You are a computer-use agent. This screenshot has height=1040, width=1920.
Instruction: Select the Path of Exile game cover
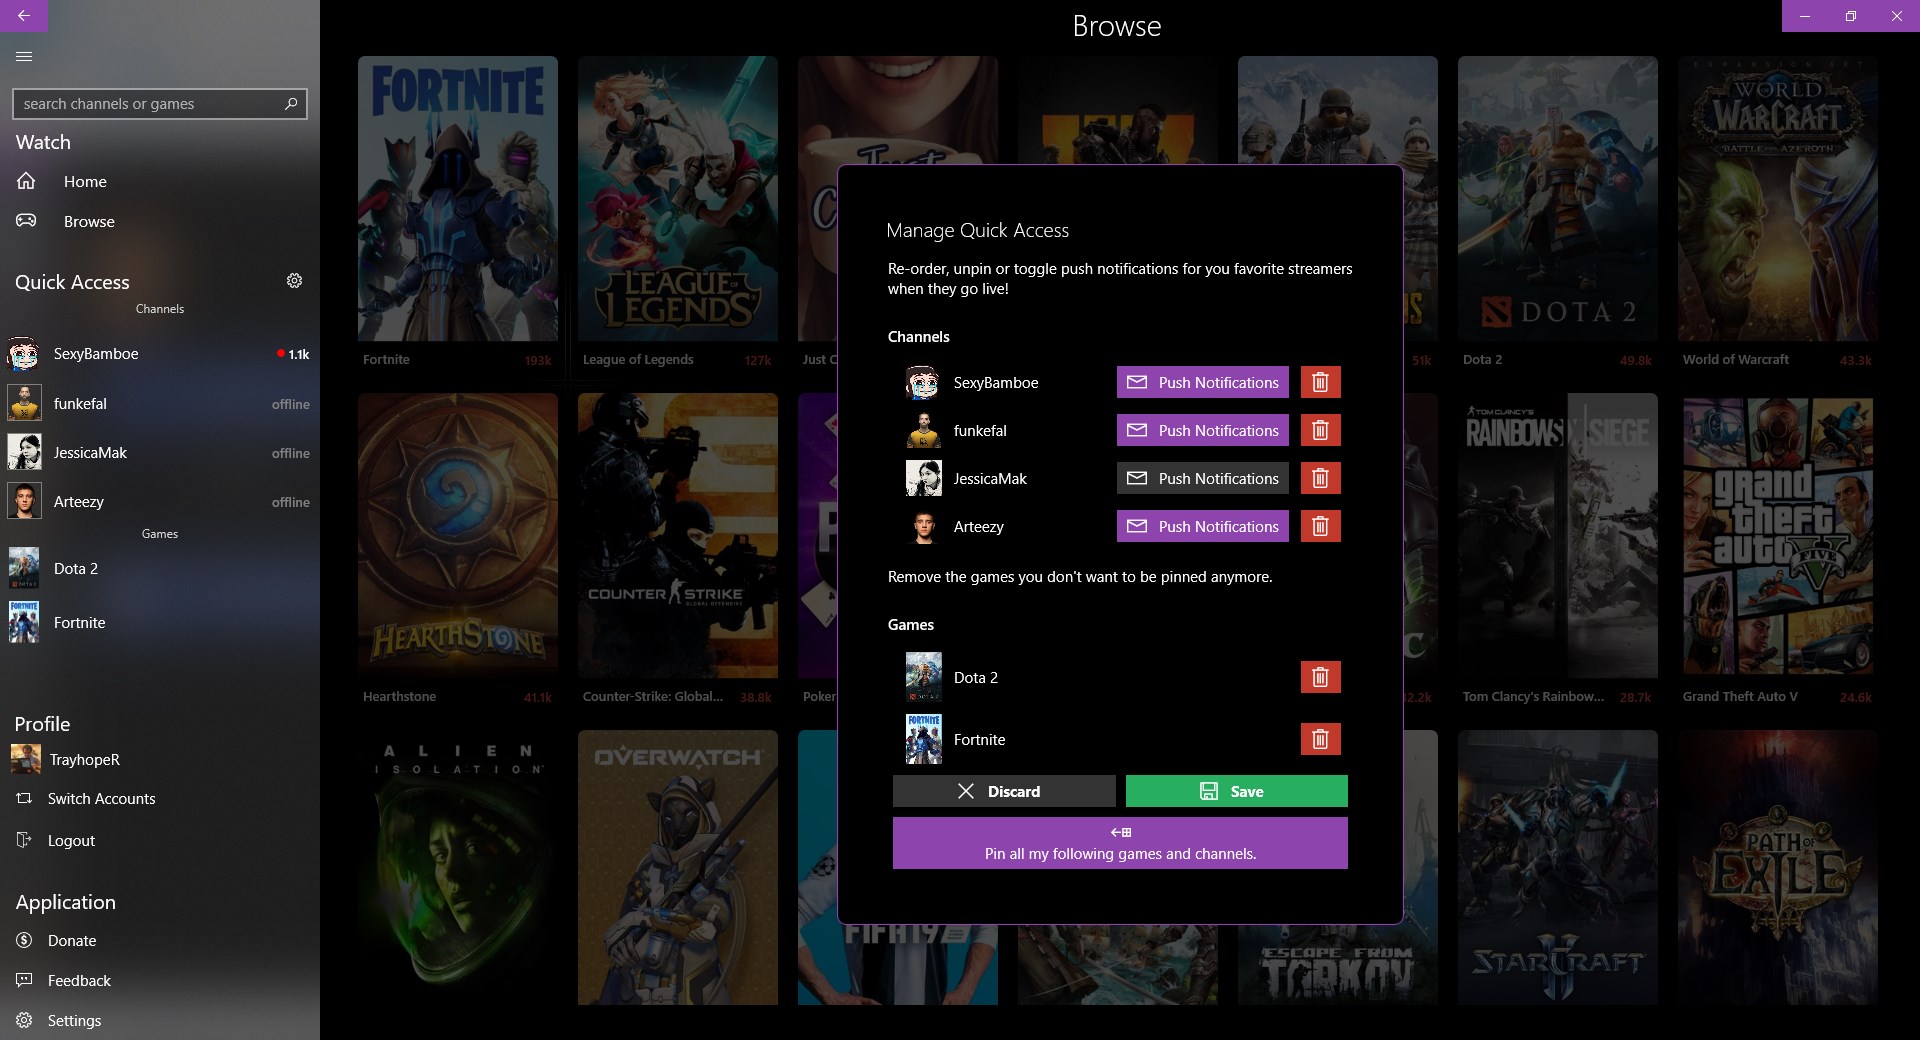[1778, 867]
